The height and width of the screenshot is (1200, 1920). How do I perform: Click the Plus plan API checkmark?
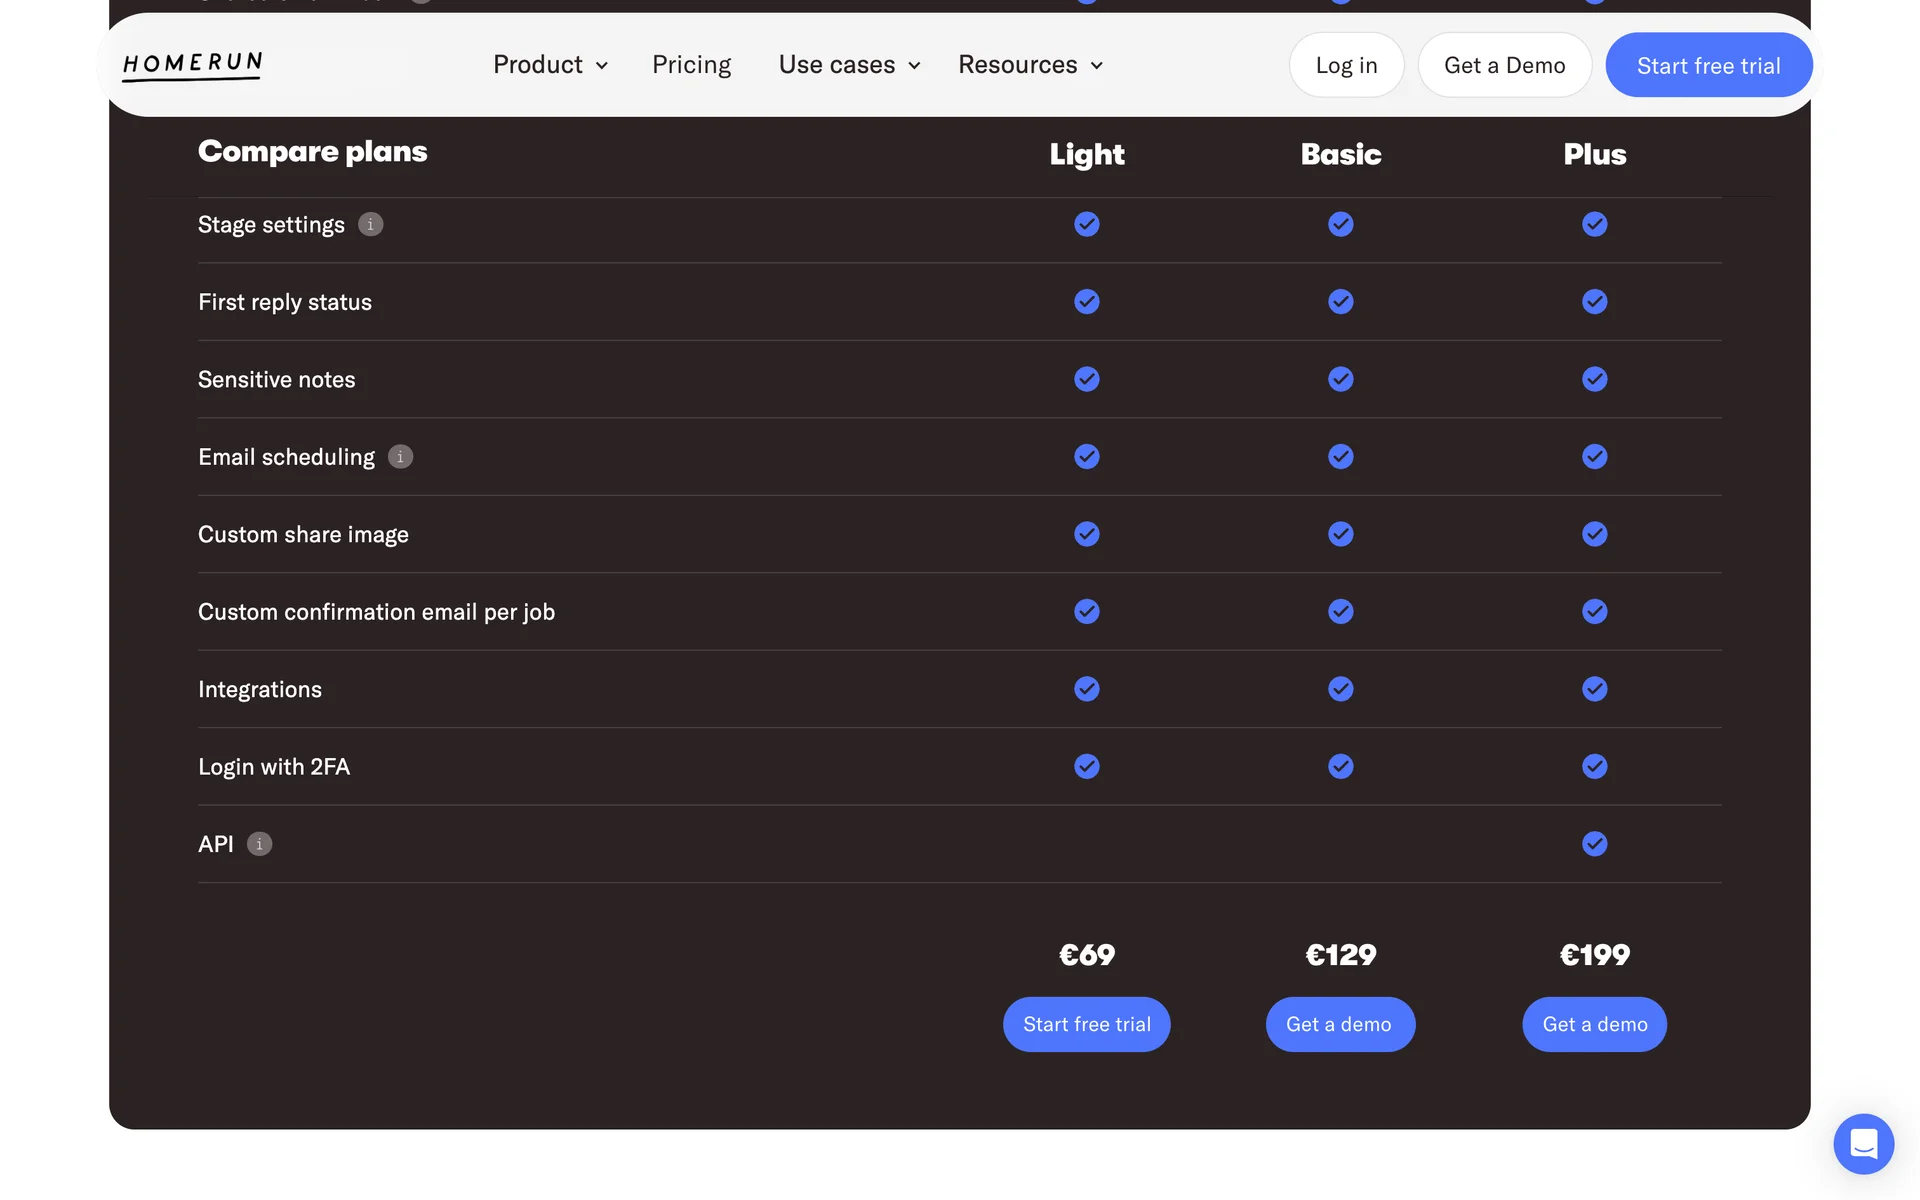[1594, 844]
